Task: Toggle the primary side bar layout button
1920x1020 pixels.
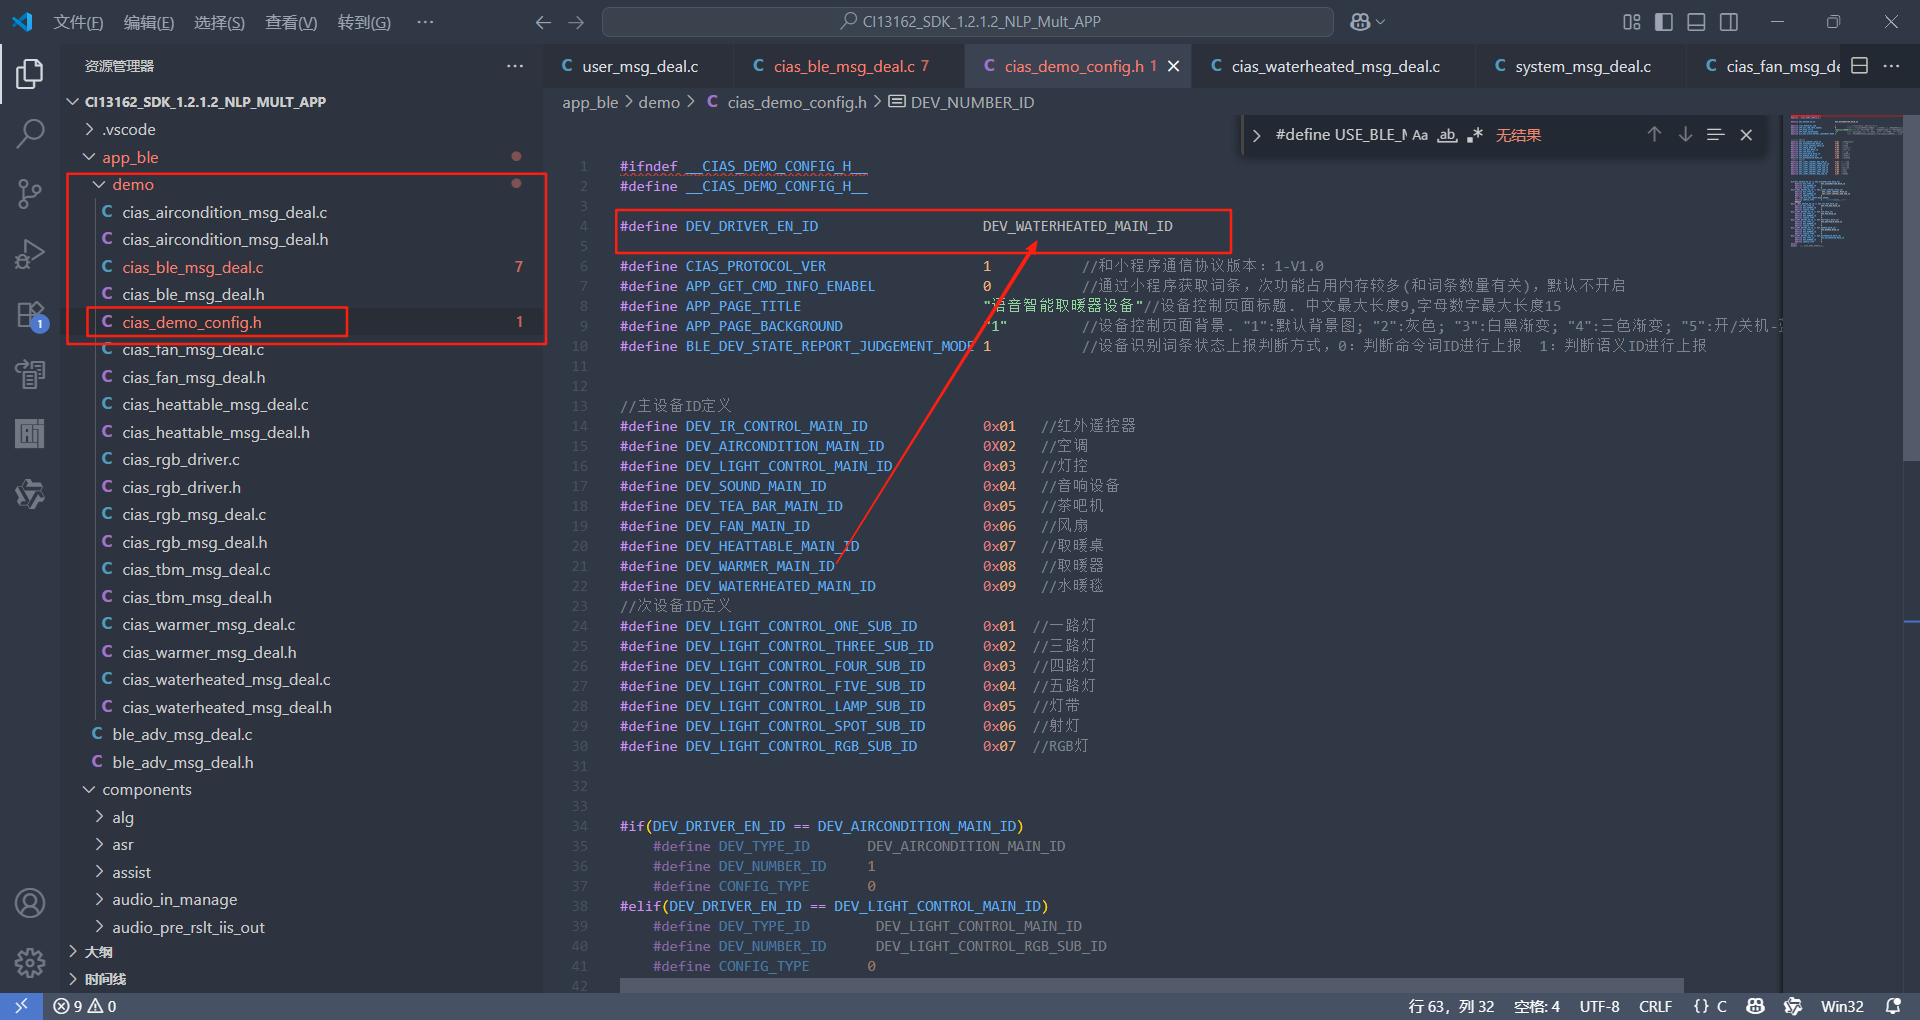Action: pos(1664,22)
